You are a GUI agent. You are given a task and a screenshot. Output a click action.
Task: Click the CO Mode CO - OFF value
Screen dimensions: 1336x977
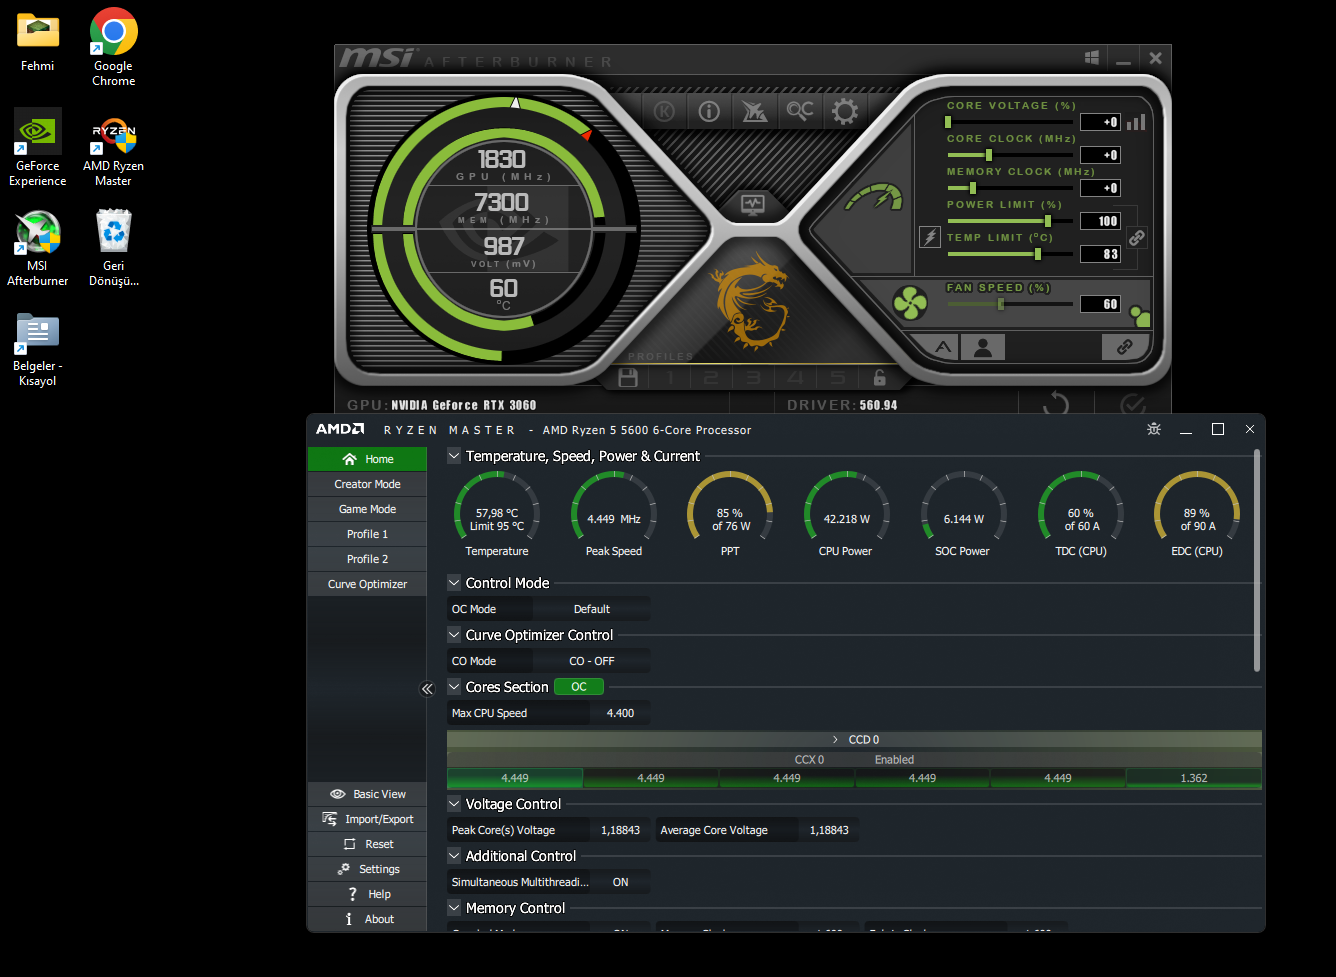(x=591, y=661)
